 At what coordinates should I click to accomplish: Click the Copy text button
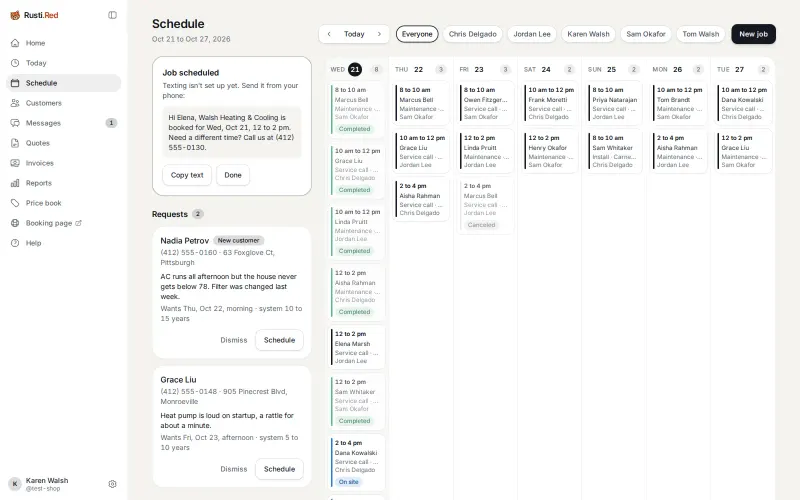[187, 175]
